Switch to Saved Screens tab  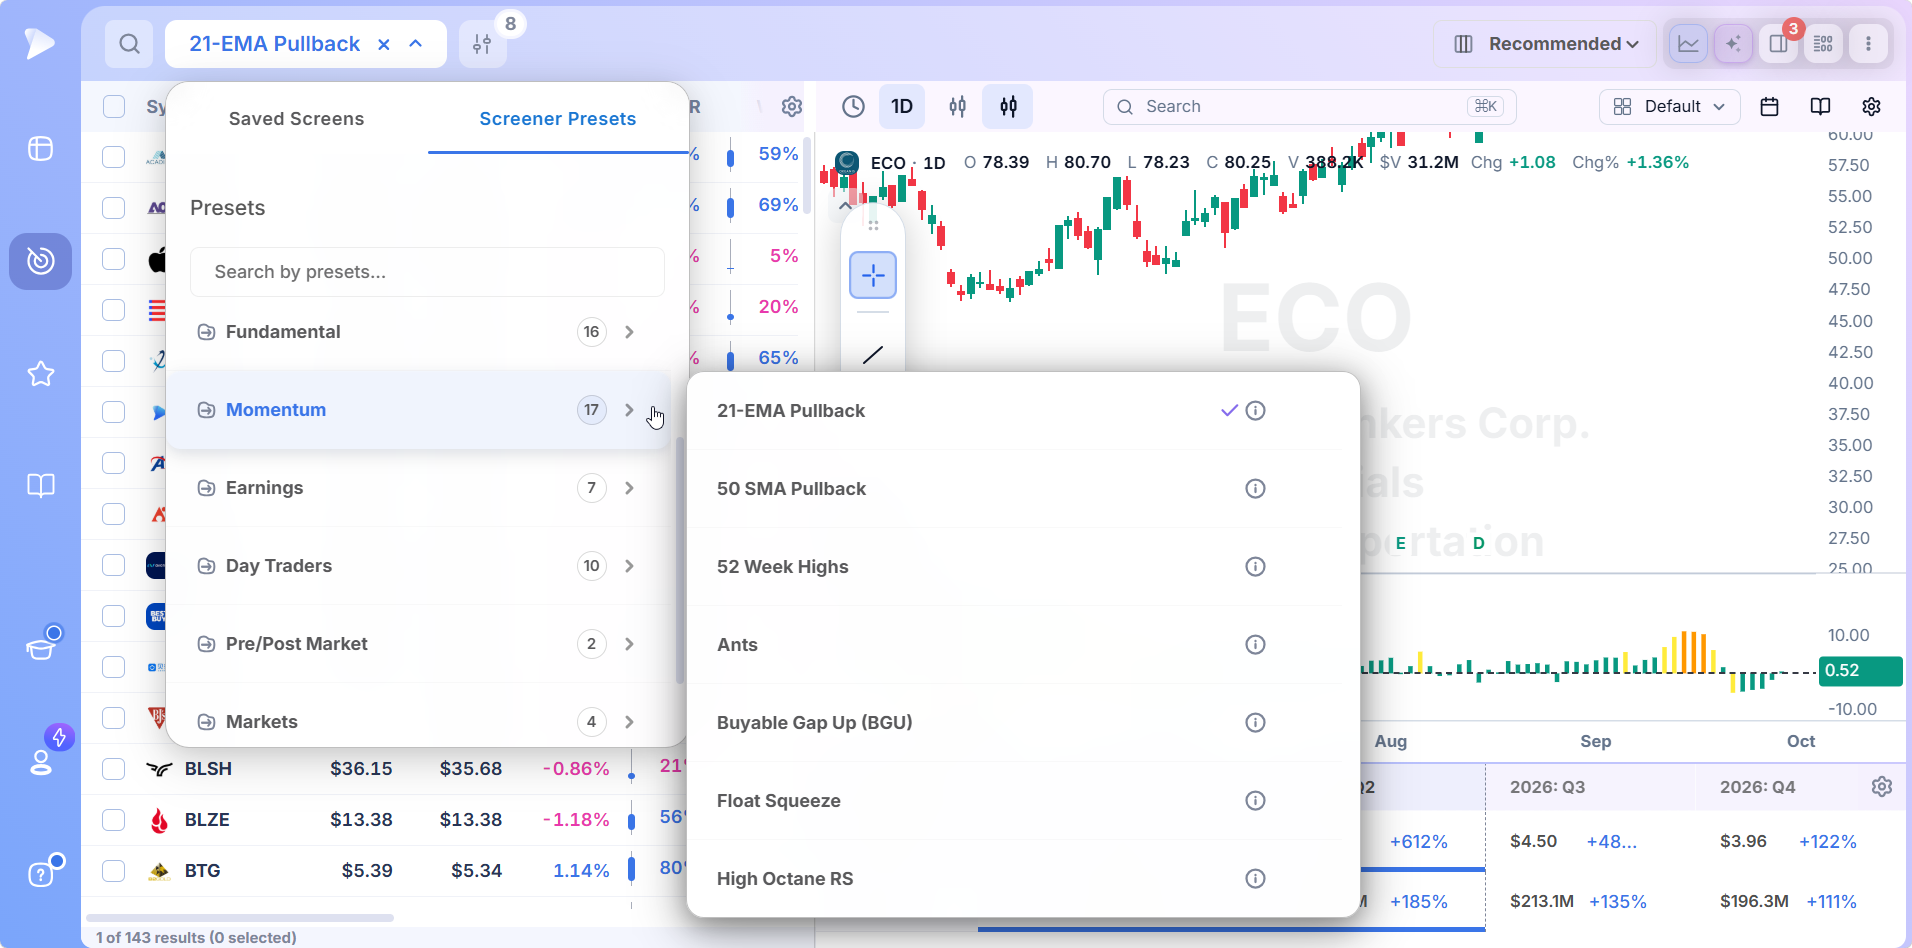(x=296, y=119)
